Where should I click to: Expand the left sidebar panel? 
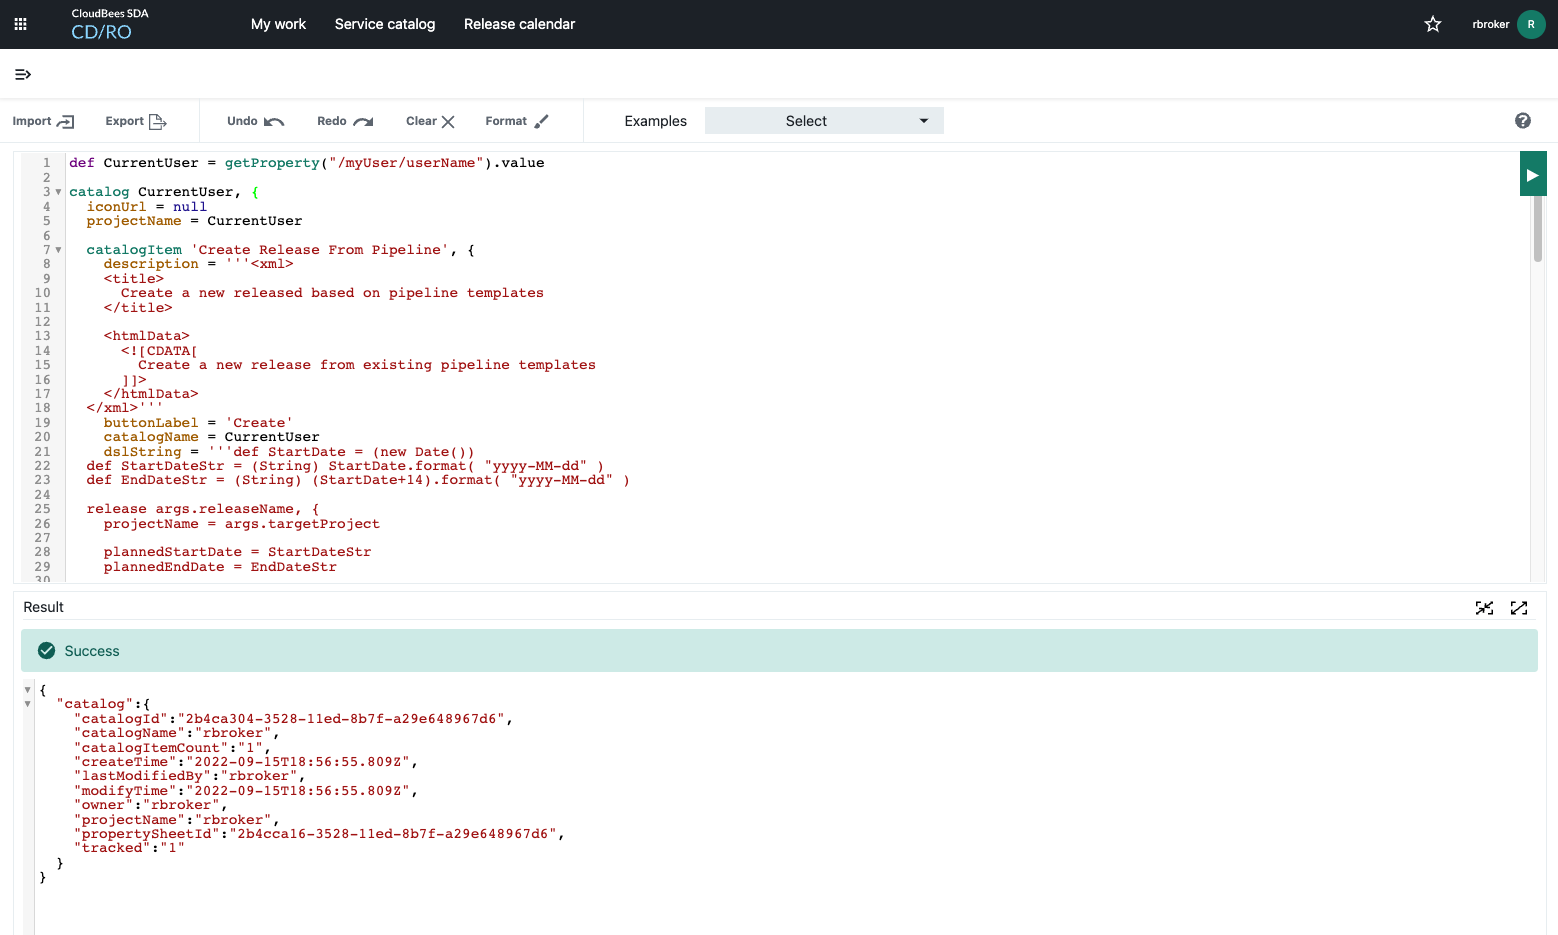point(22,74)
